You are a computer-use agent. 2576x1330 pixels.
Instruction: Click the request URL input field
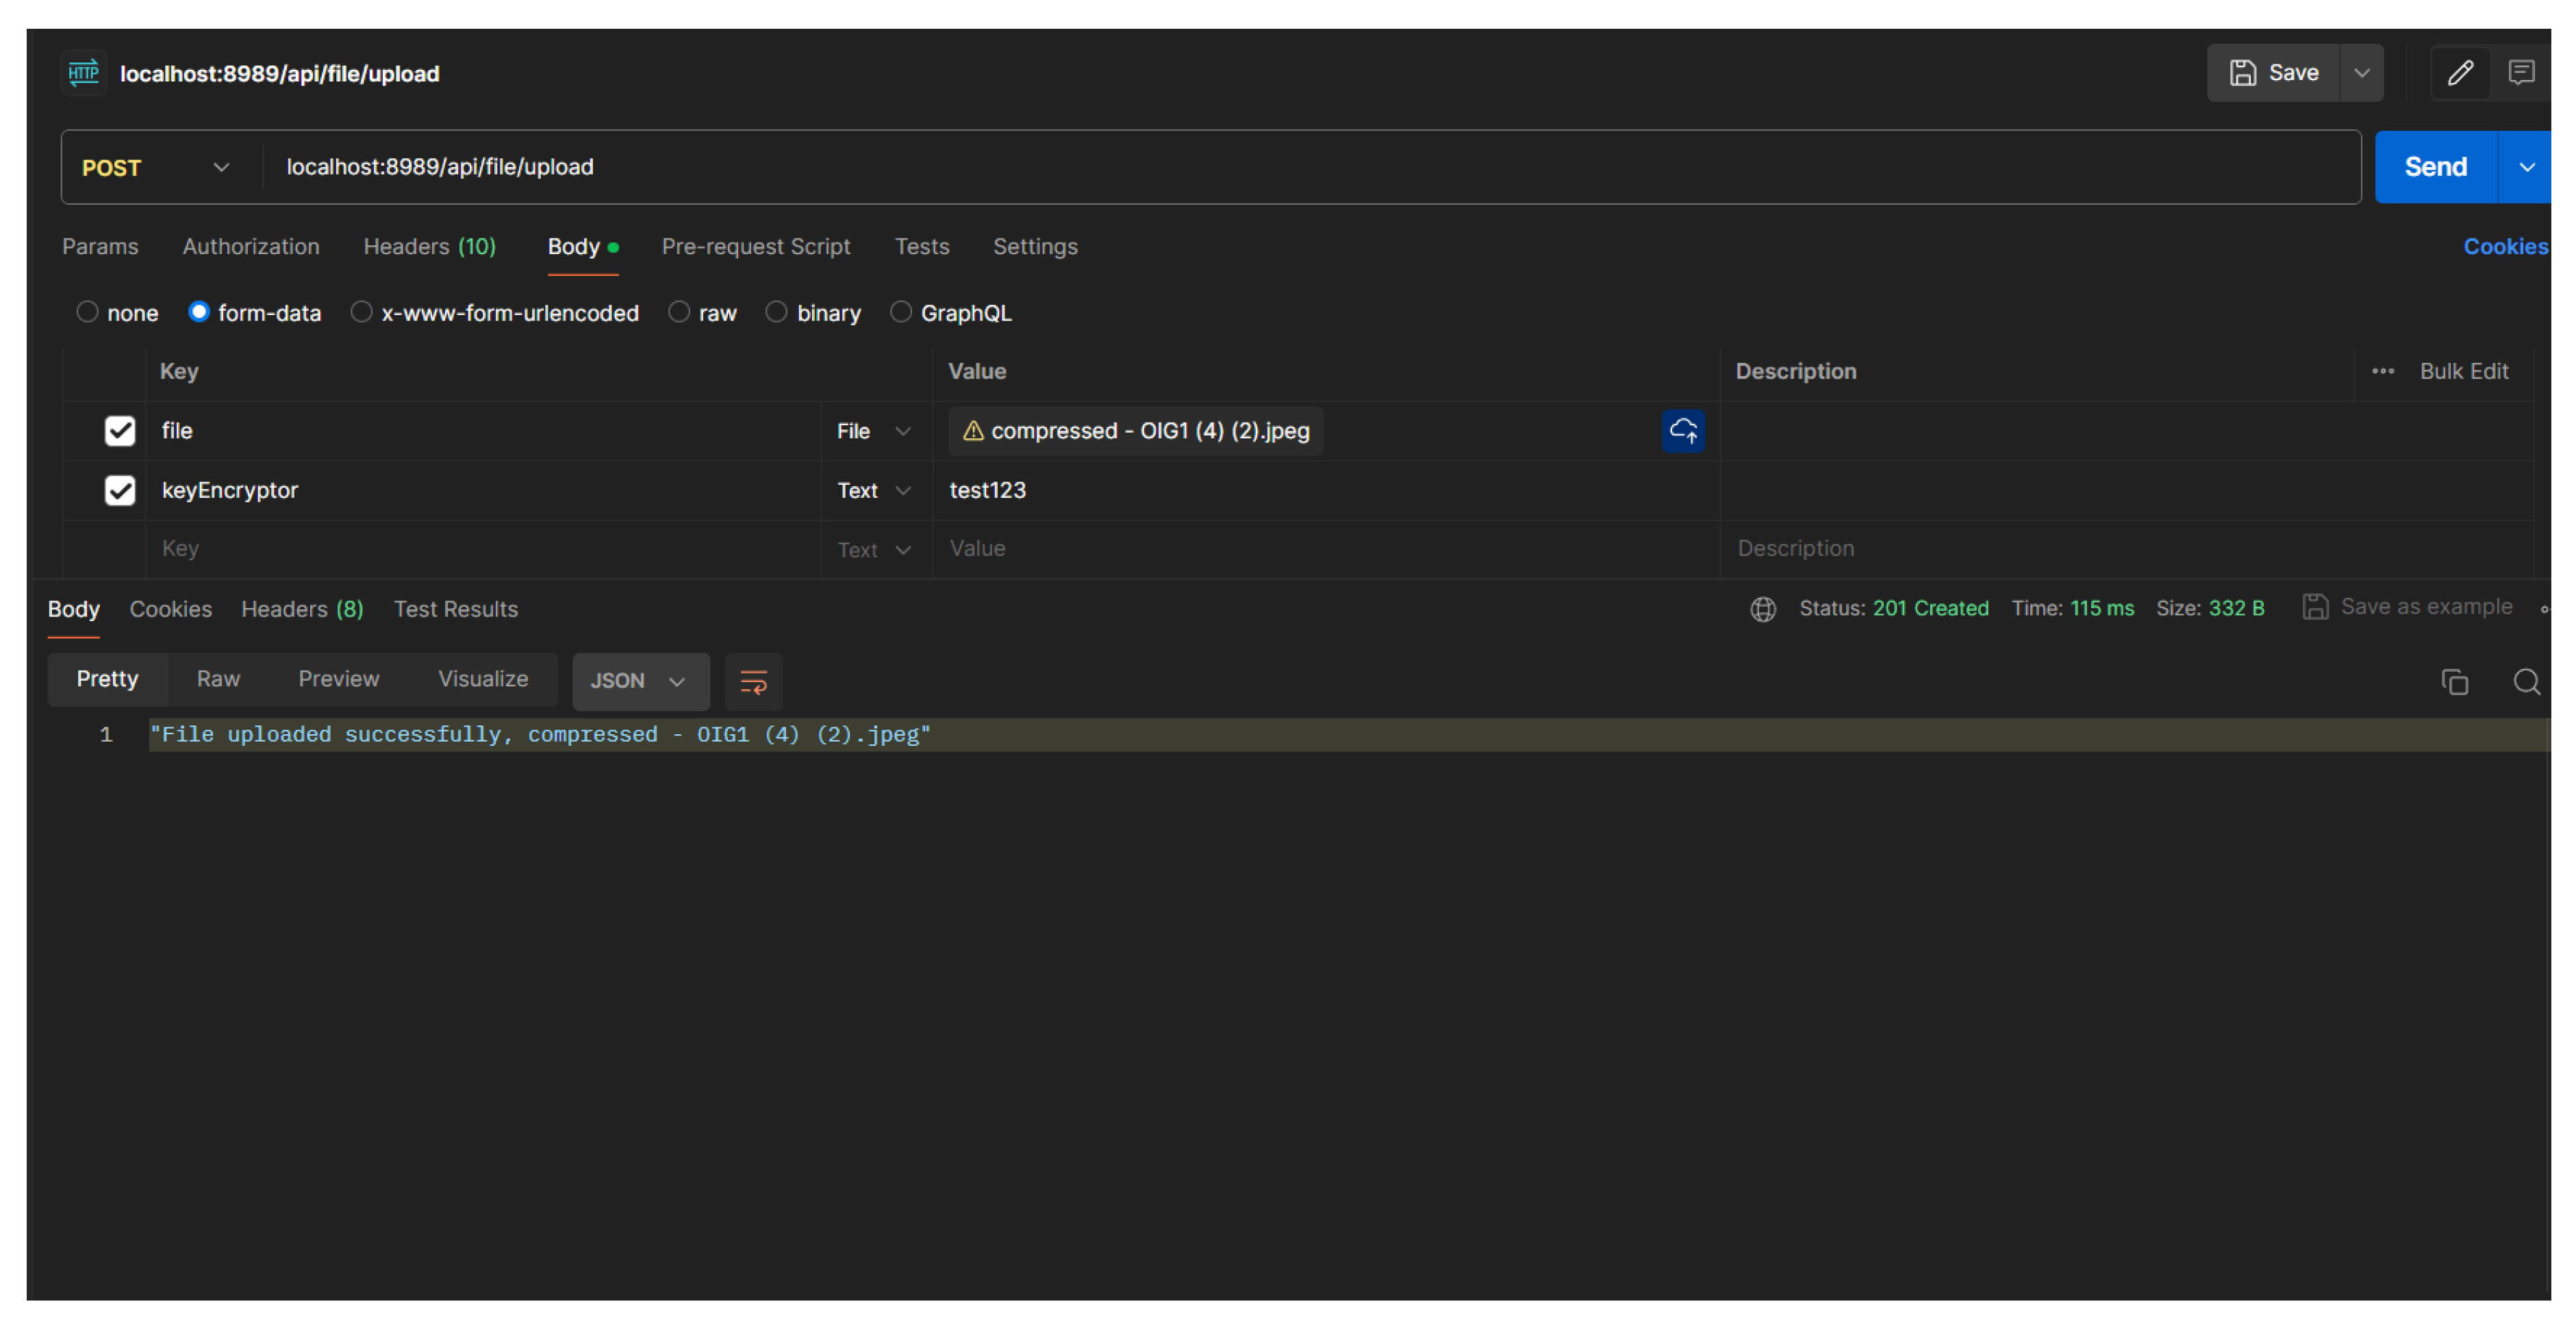click(x=1300, y=167)
